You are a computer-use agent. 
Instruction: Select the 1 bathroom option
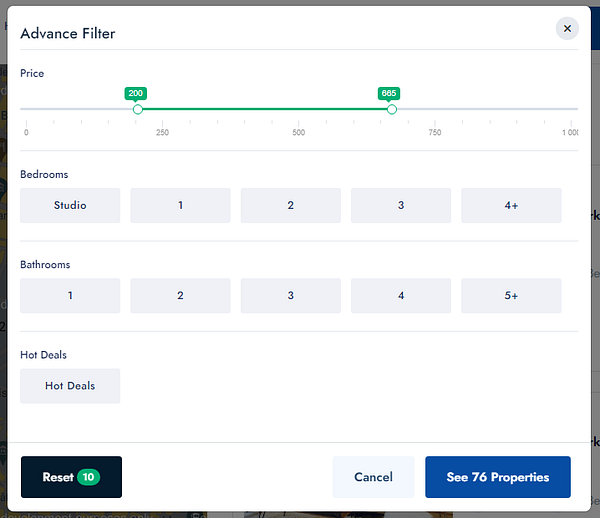pyautogui.click(x=70, y=296)
